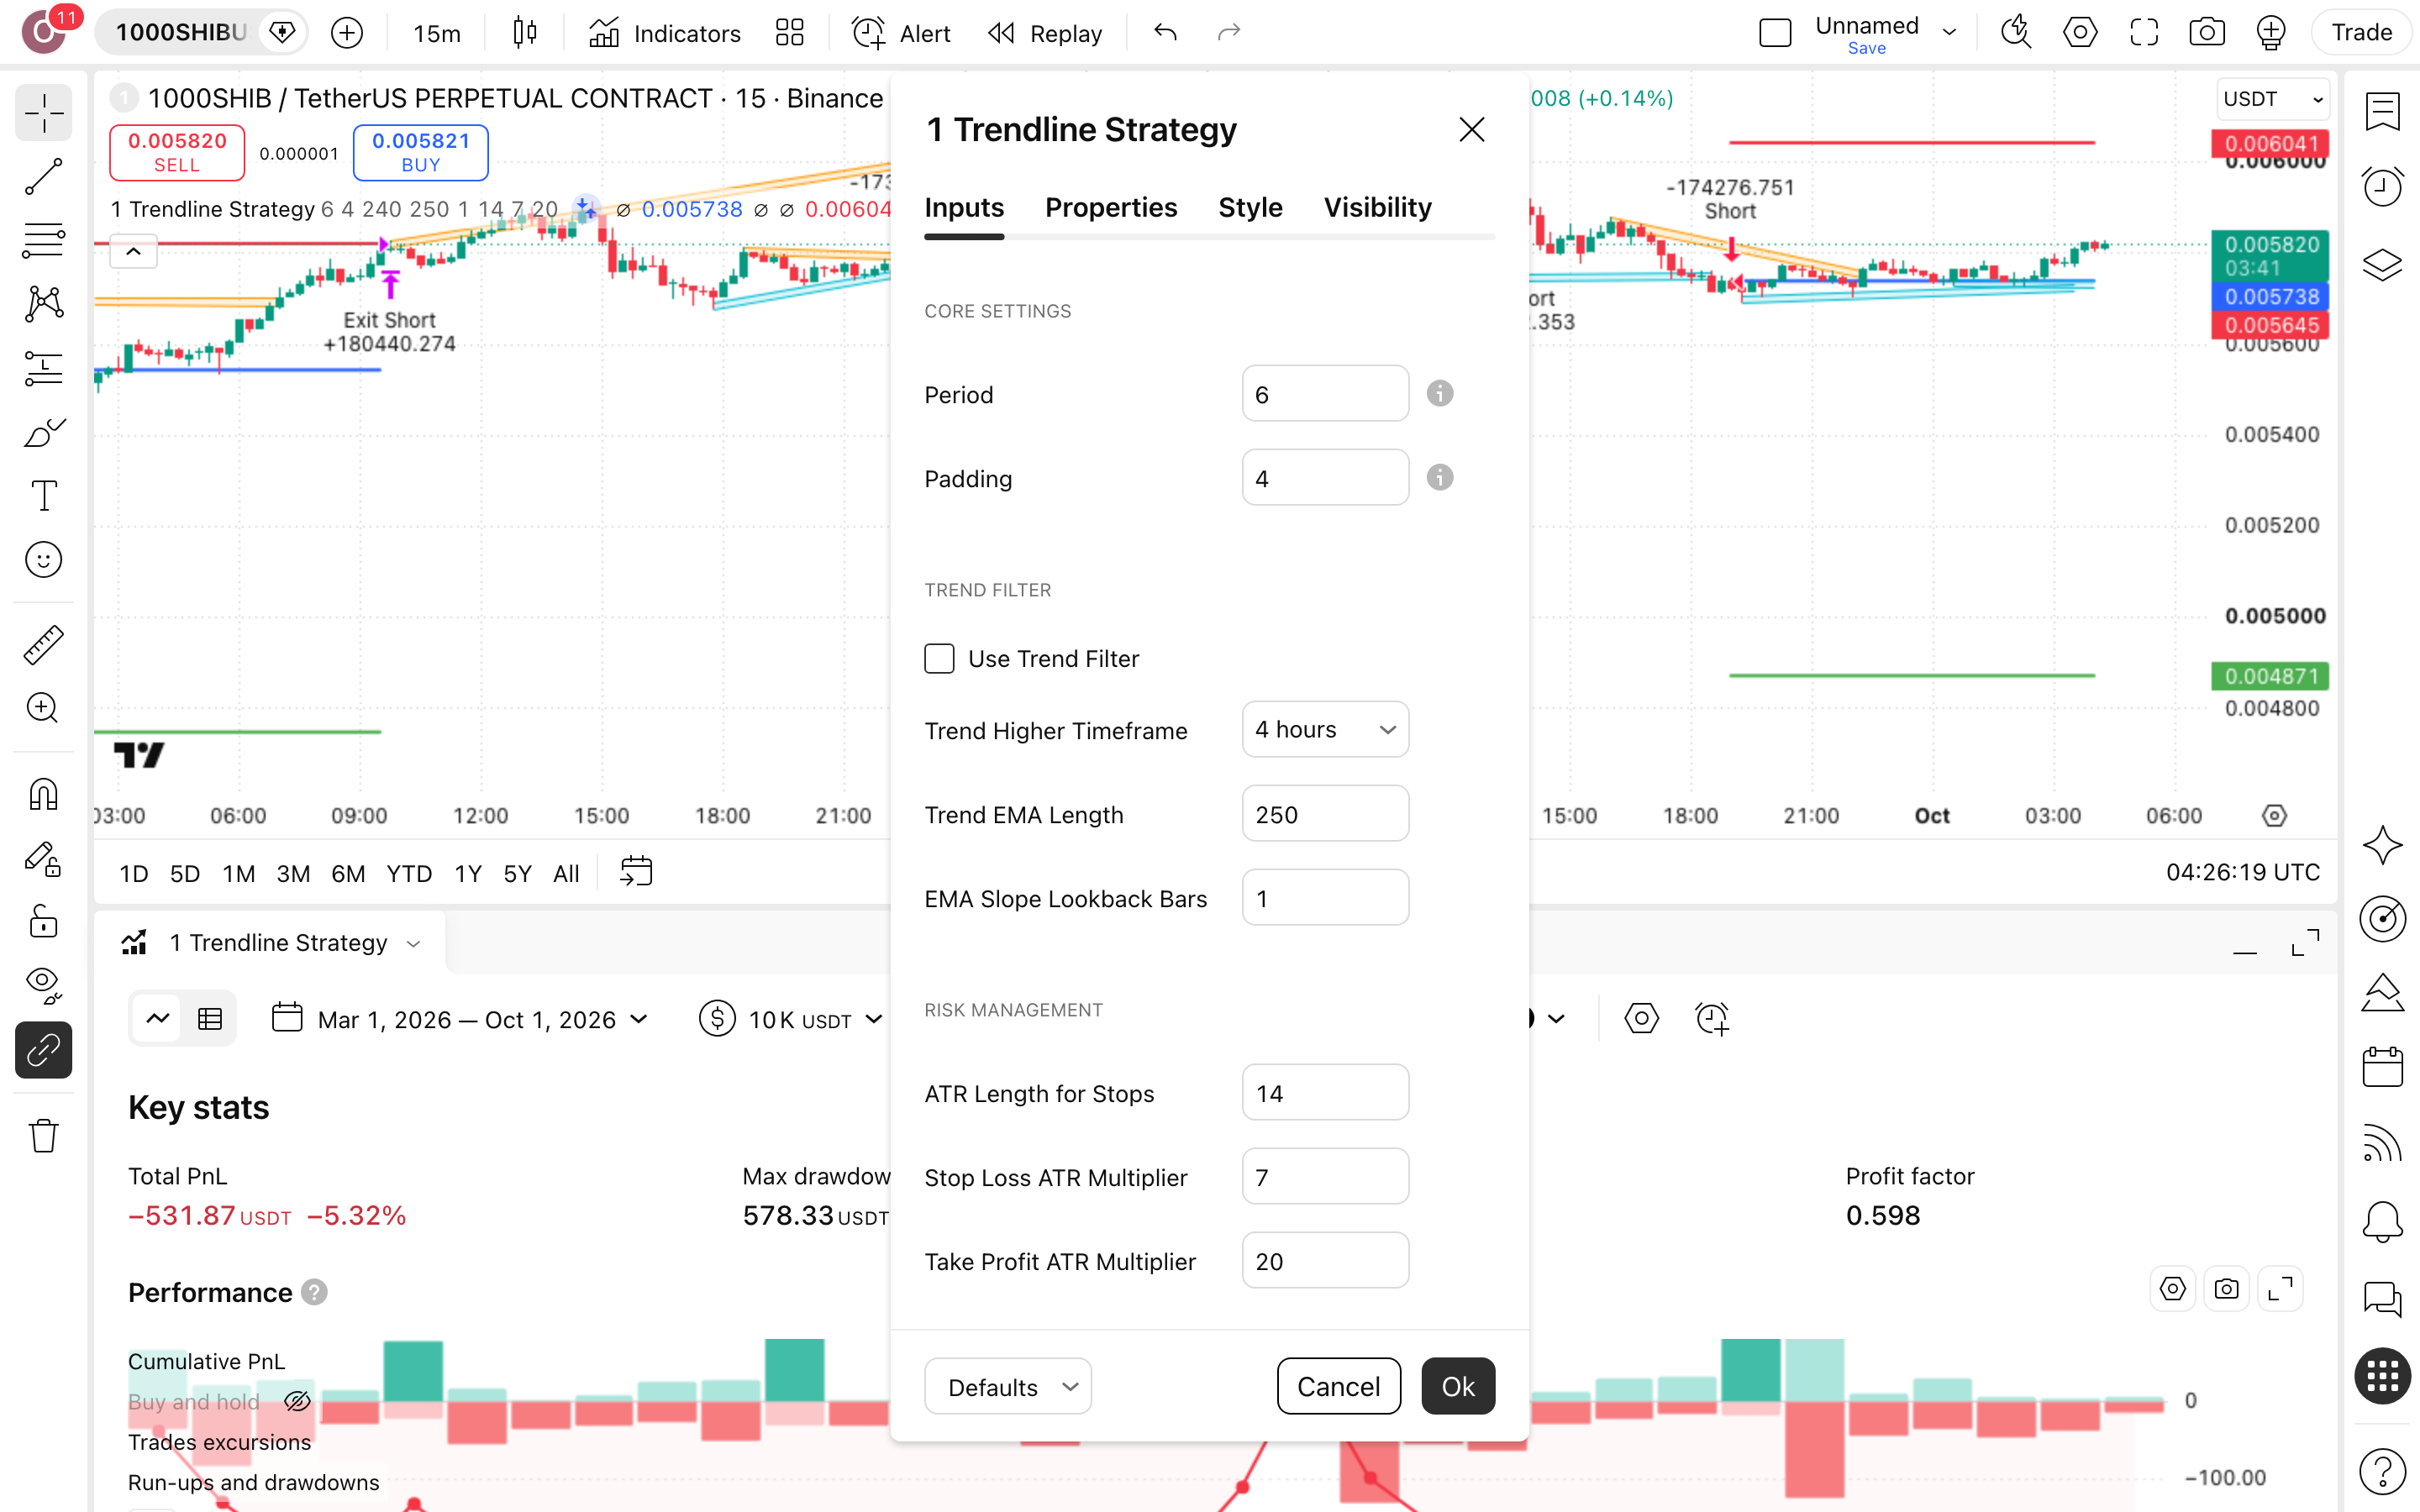Expand the 1 Trendline Strategy tester menu
Viewport: 2420px width, 1512px height.
[x=413, y=943]
